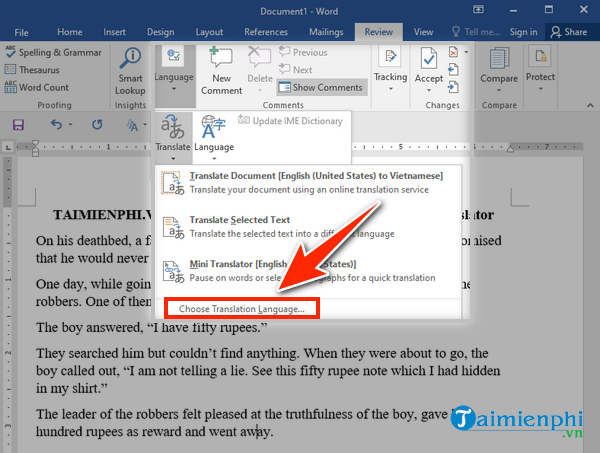
Task: Expand the Accept dropdown arrow
Action: 429,90
